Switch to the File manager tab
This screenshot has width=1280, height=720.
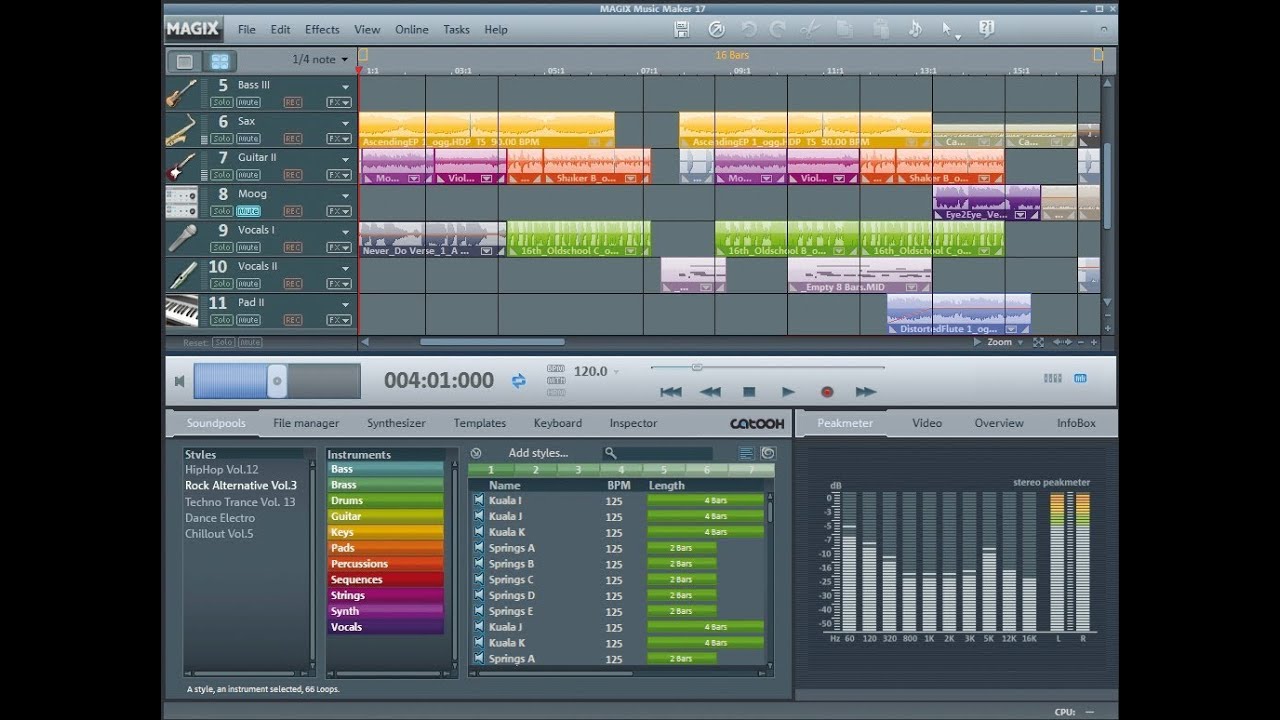click(x=306, y=423)
